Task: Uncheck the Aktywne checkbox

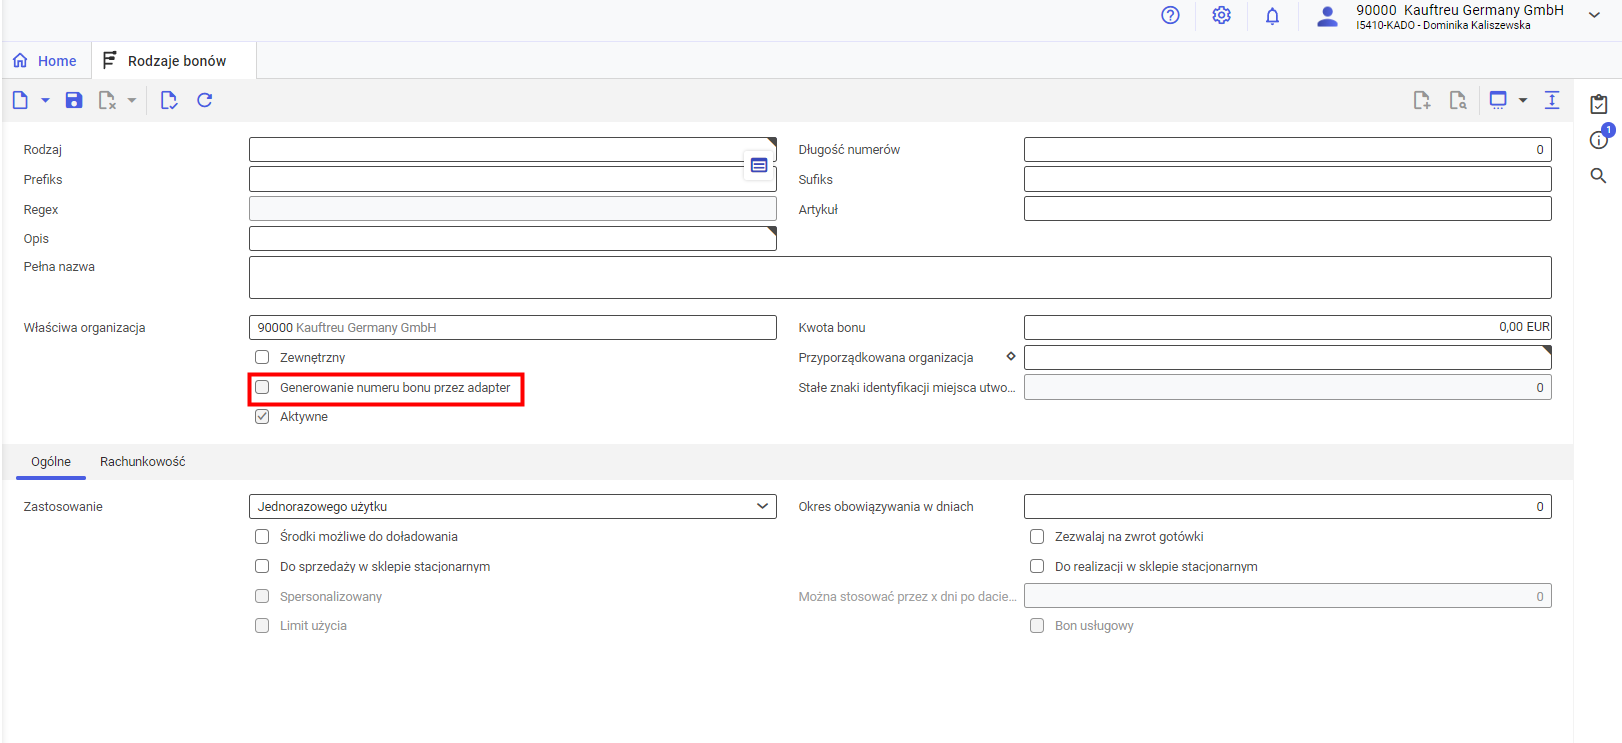Action: pos(262,417)
